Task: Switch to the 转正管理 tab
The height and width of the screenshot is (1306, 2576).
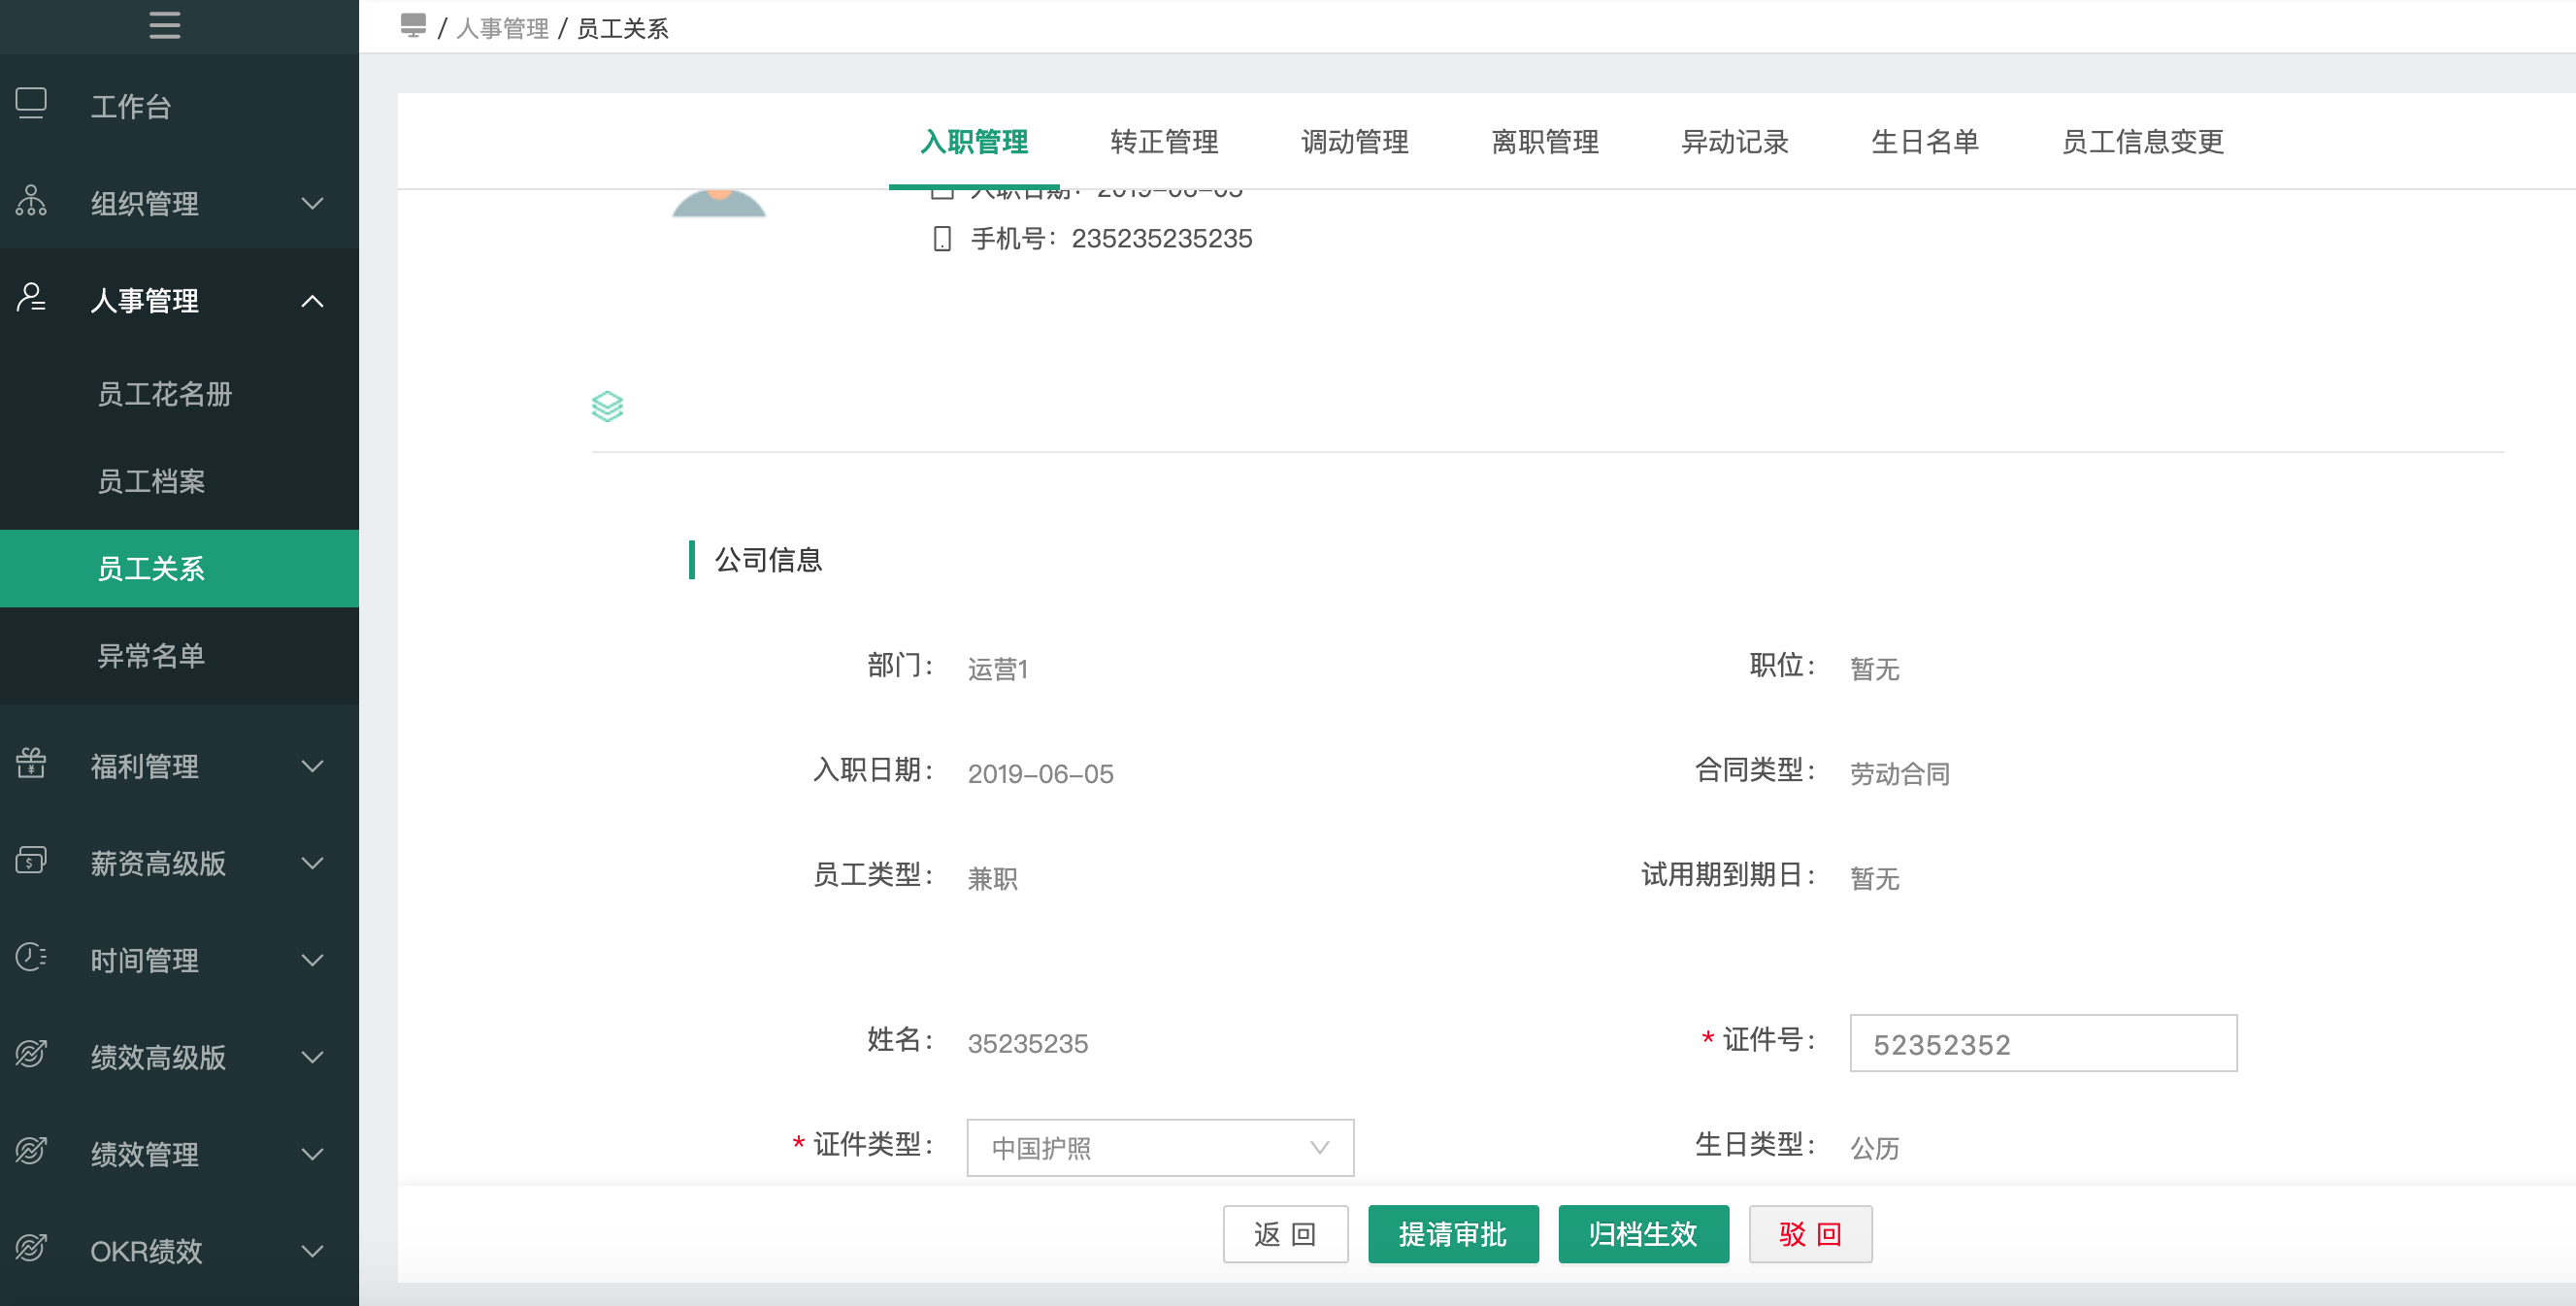Action: tap(1164, 142)
